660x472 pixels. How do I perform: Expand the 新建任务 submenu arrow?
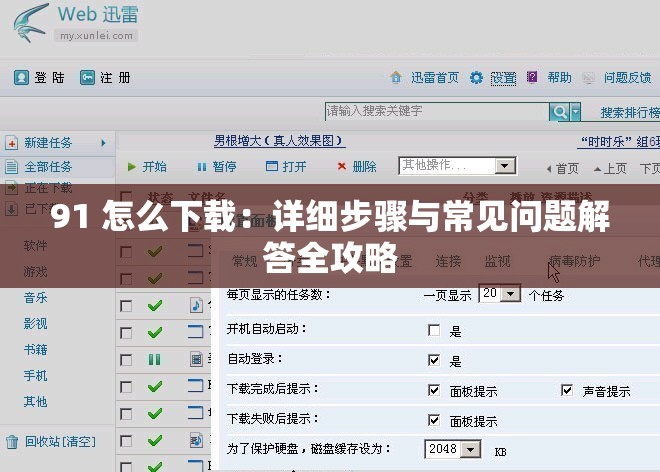tap(104, 143)
